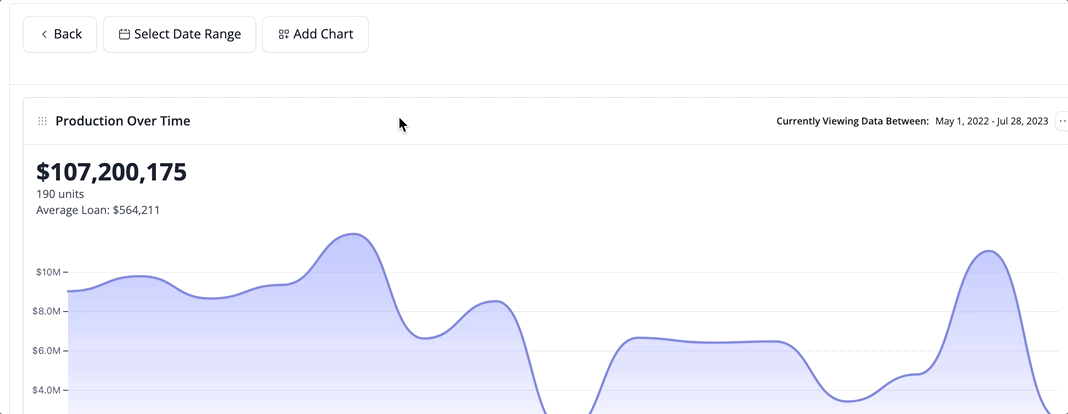Screen dimensions: 1068x414
Task: Open the Select Date Range picker
Action: 180,34
